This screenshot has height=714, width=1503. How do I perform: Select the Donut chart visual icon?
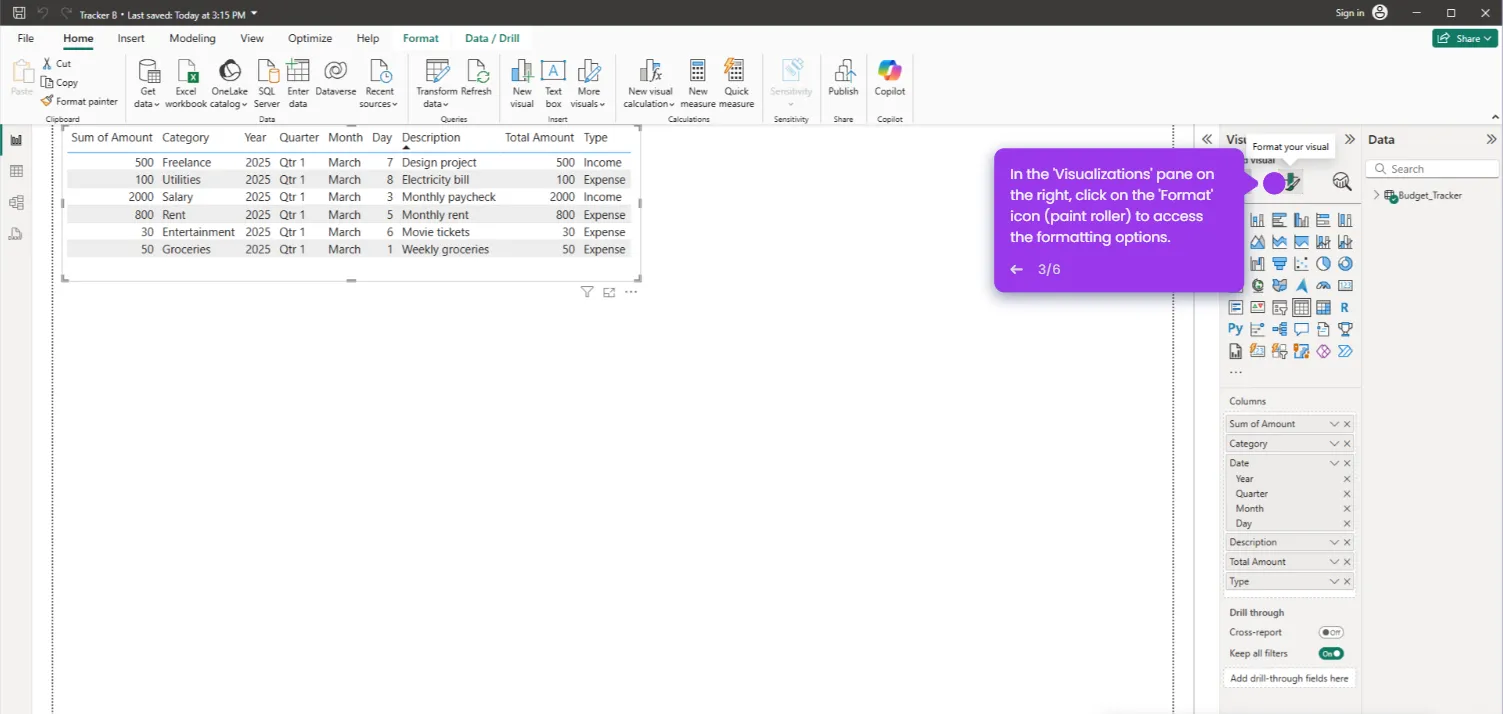(1345, 264)
